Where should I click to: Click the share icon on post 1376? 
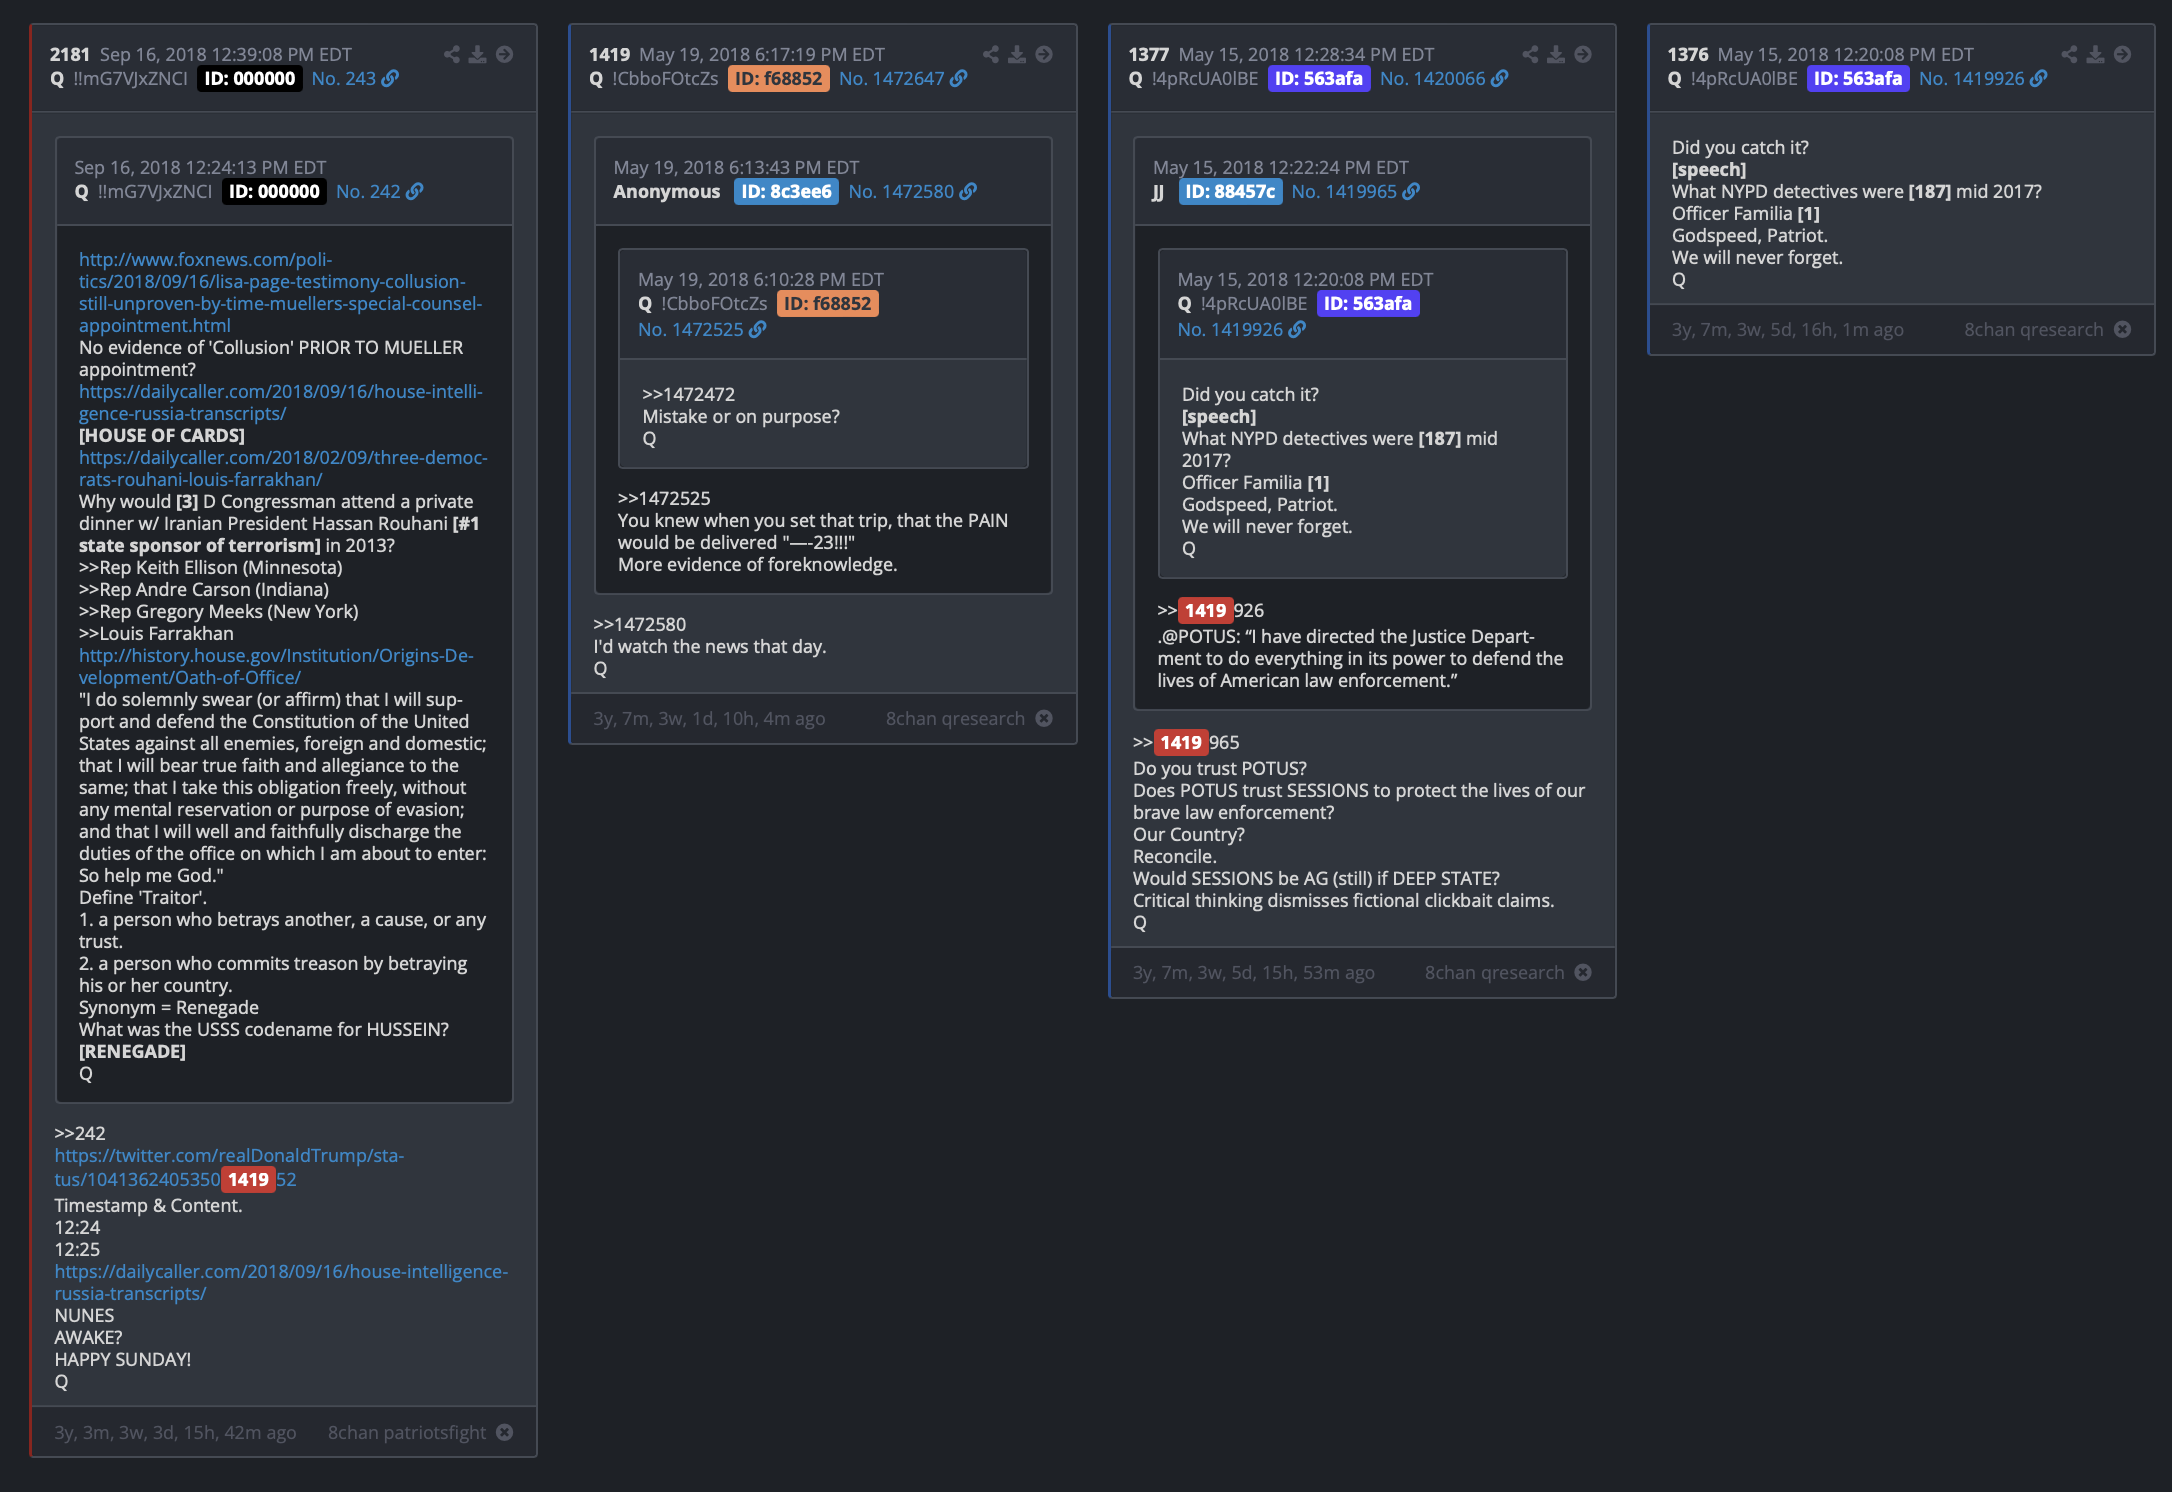pyautogui.click(x=2069, y=54)
